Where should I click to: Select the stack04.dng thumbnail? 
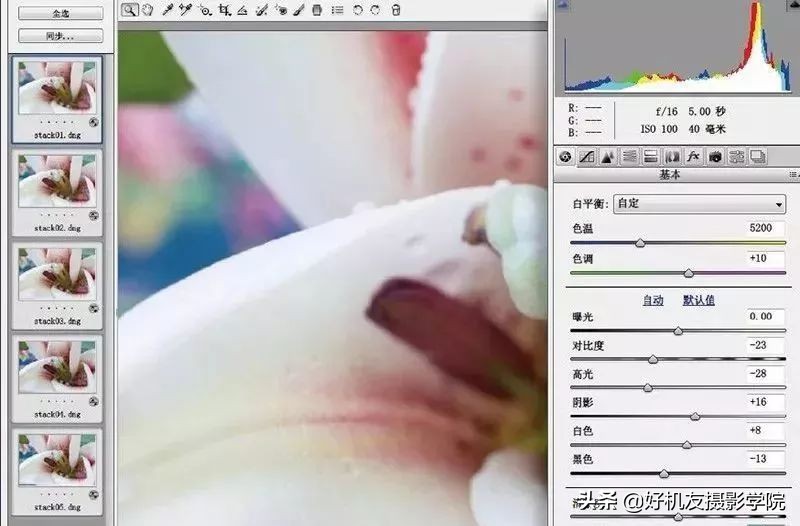point(57,367)
